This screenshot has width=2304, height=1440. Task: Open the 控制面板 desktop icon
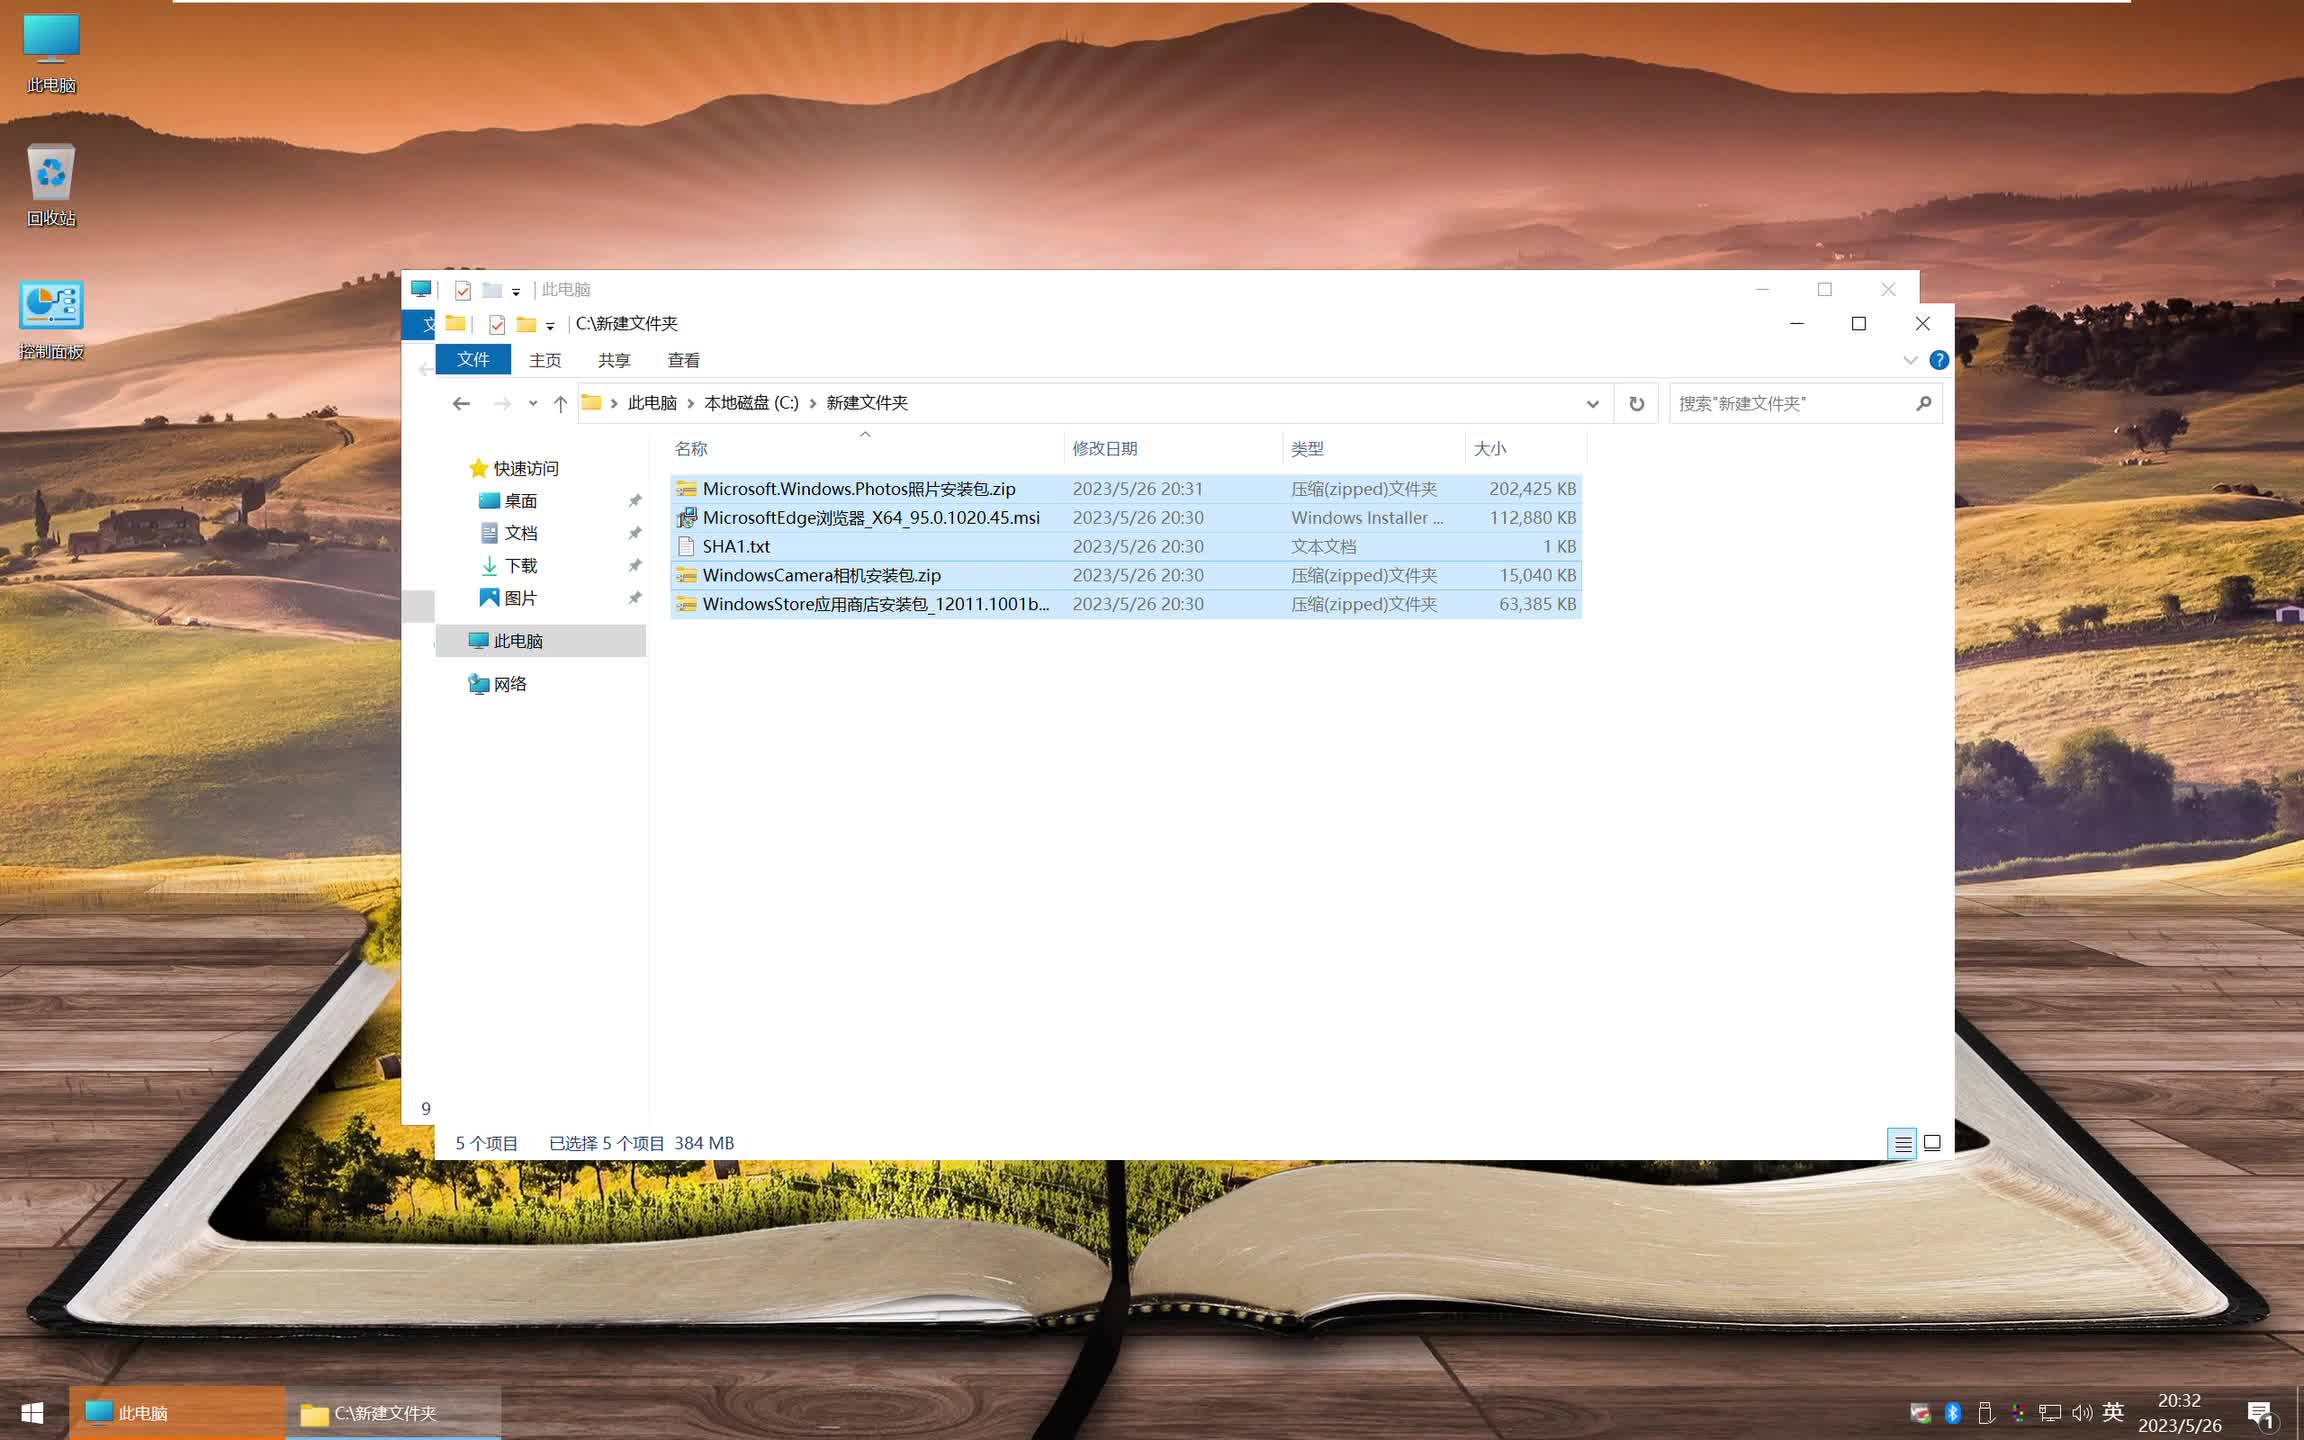tap(51, 320)
